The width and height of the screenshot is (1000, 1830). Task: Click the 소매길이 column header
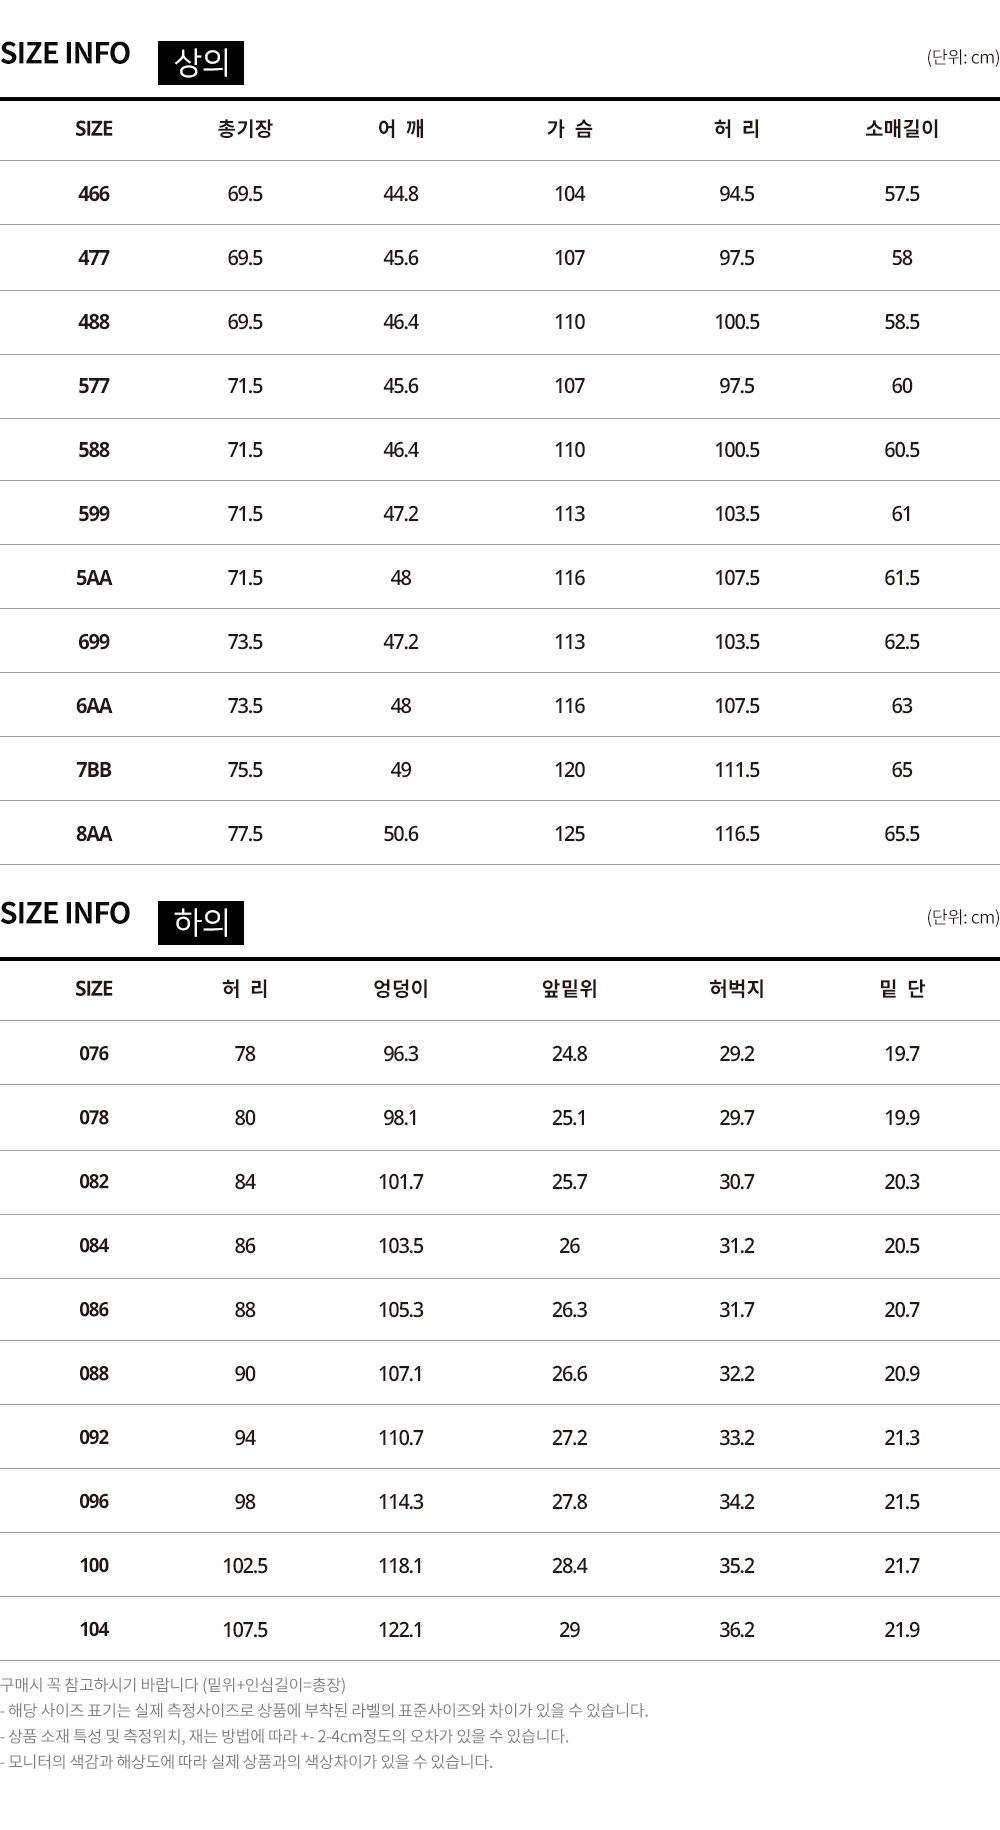pos(901,129)
